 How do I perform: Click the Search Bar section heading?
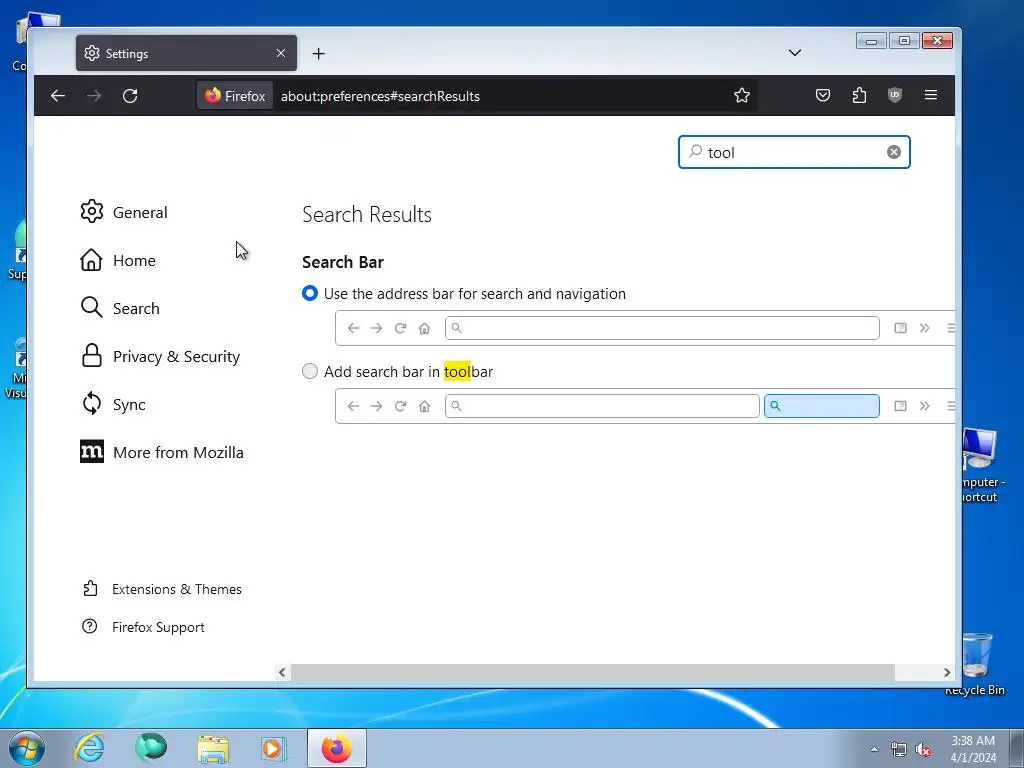[x=343, y=262]
